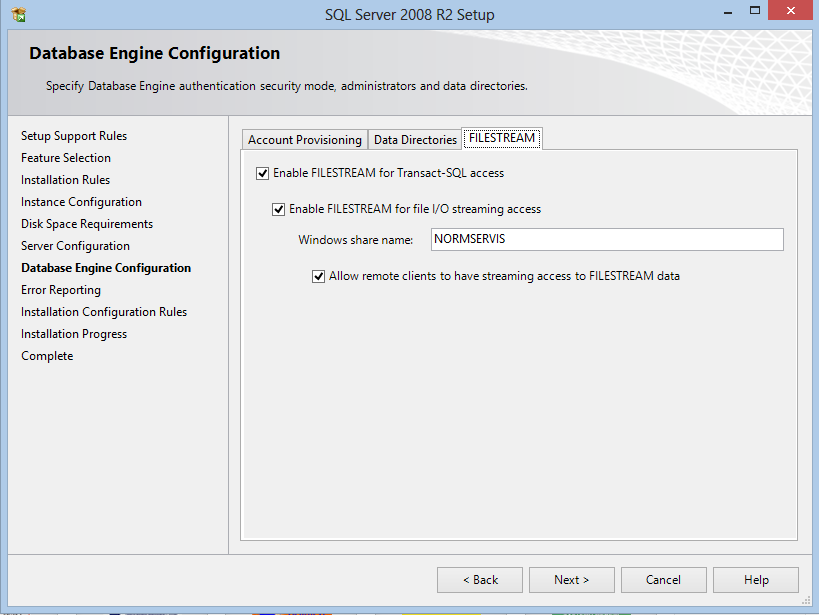The image size is (819, 615).
Task: Select Setup Support Rules in the step list
Action: 74,136
